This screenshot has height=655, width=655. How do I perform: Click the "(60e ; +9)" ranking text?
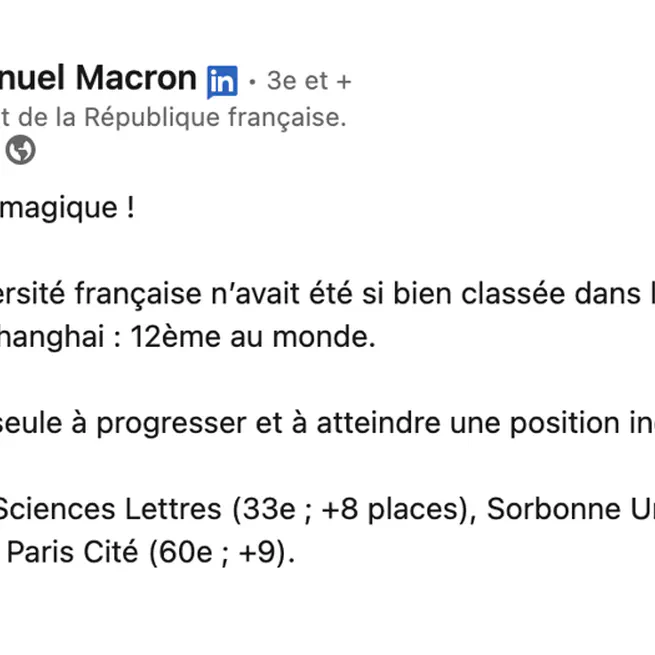point(221,552)
